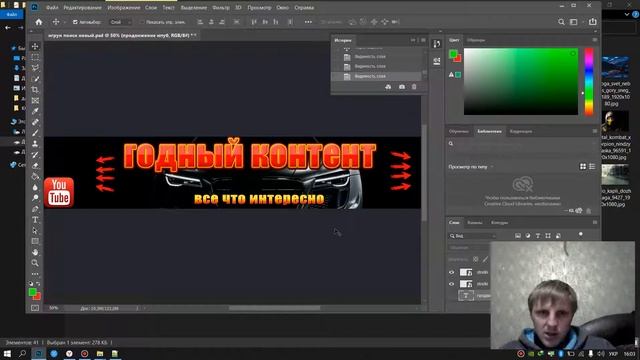This screenshot has width=640, height=360.
Task: Select the Pen tool
Action: (x=35, y=209)
